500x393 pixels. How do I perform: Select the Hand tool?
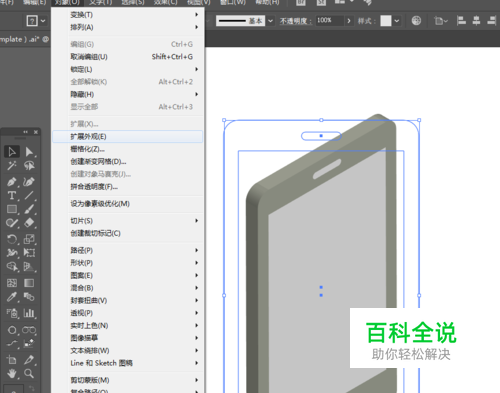tap(12, 373)
